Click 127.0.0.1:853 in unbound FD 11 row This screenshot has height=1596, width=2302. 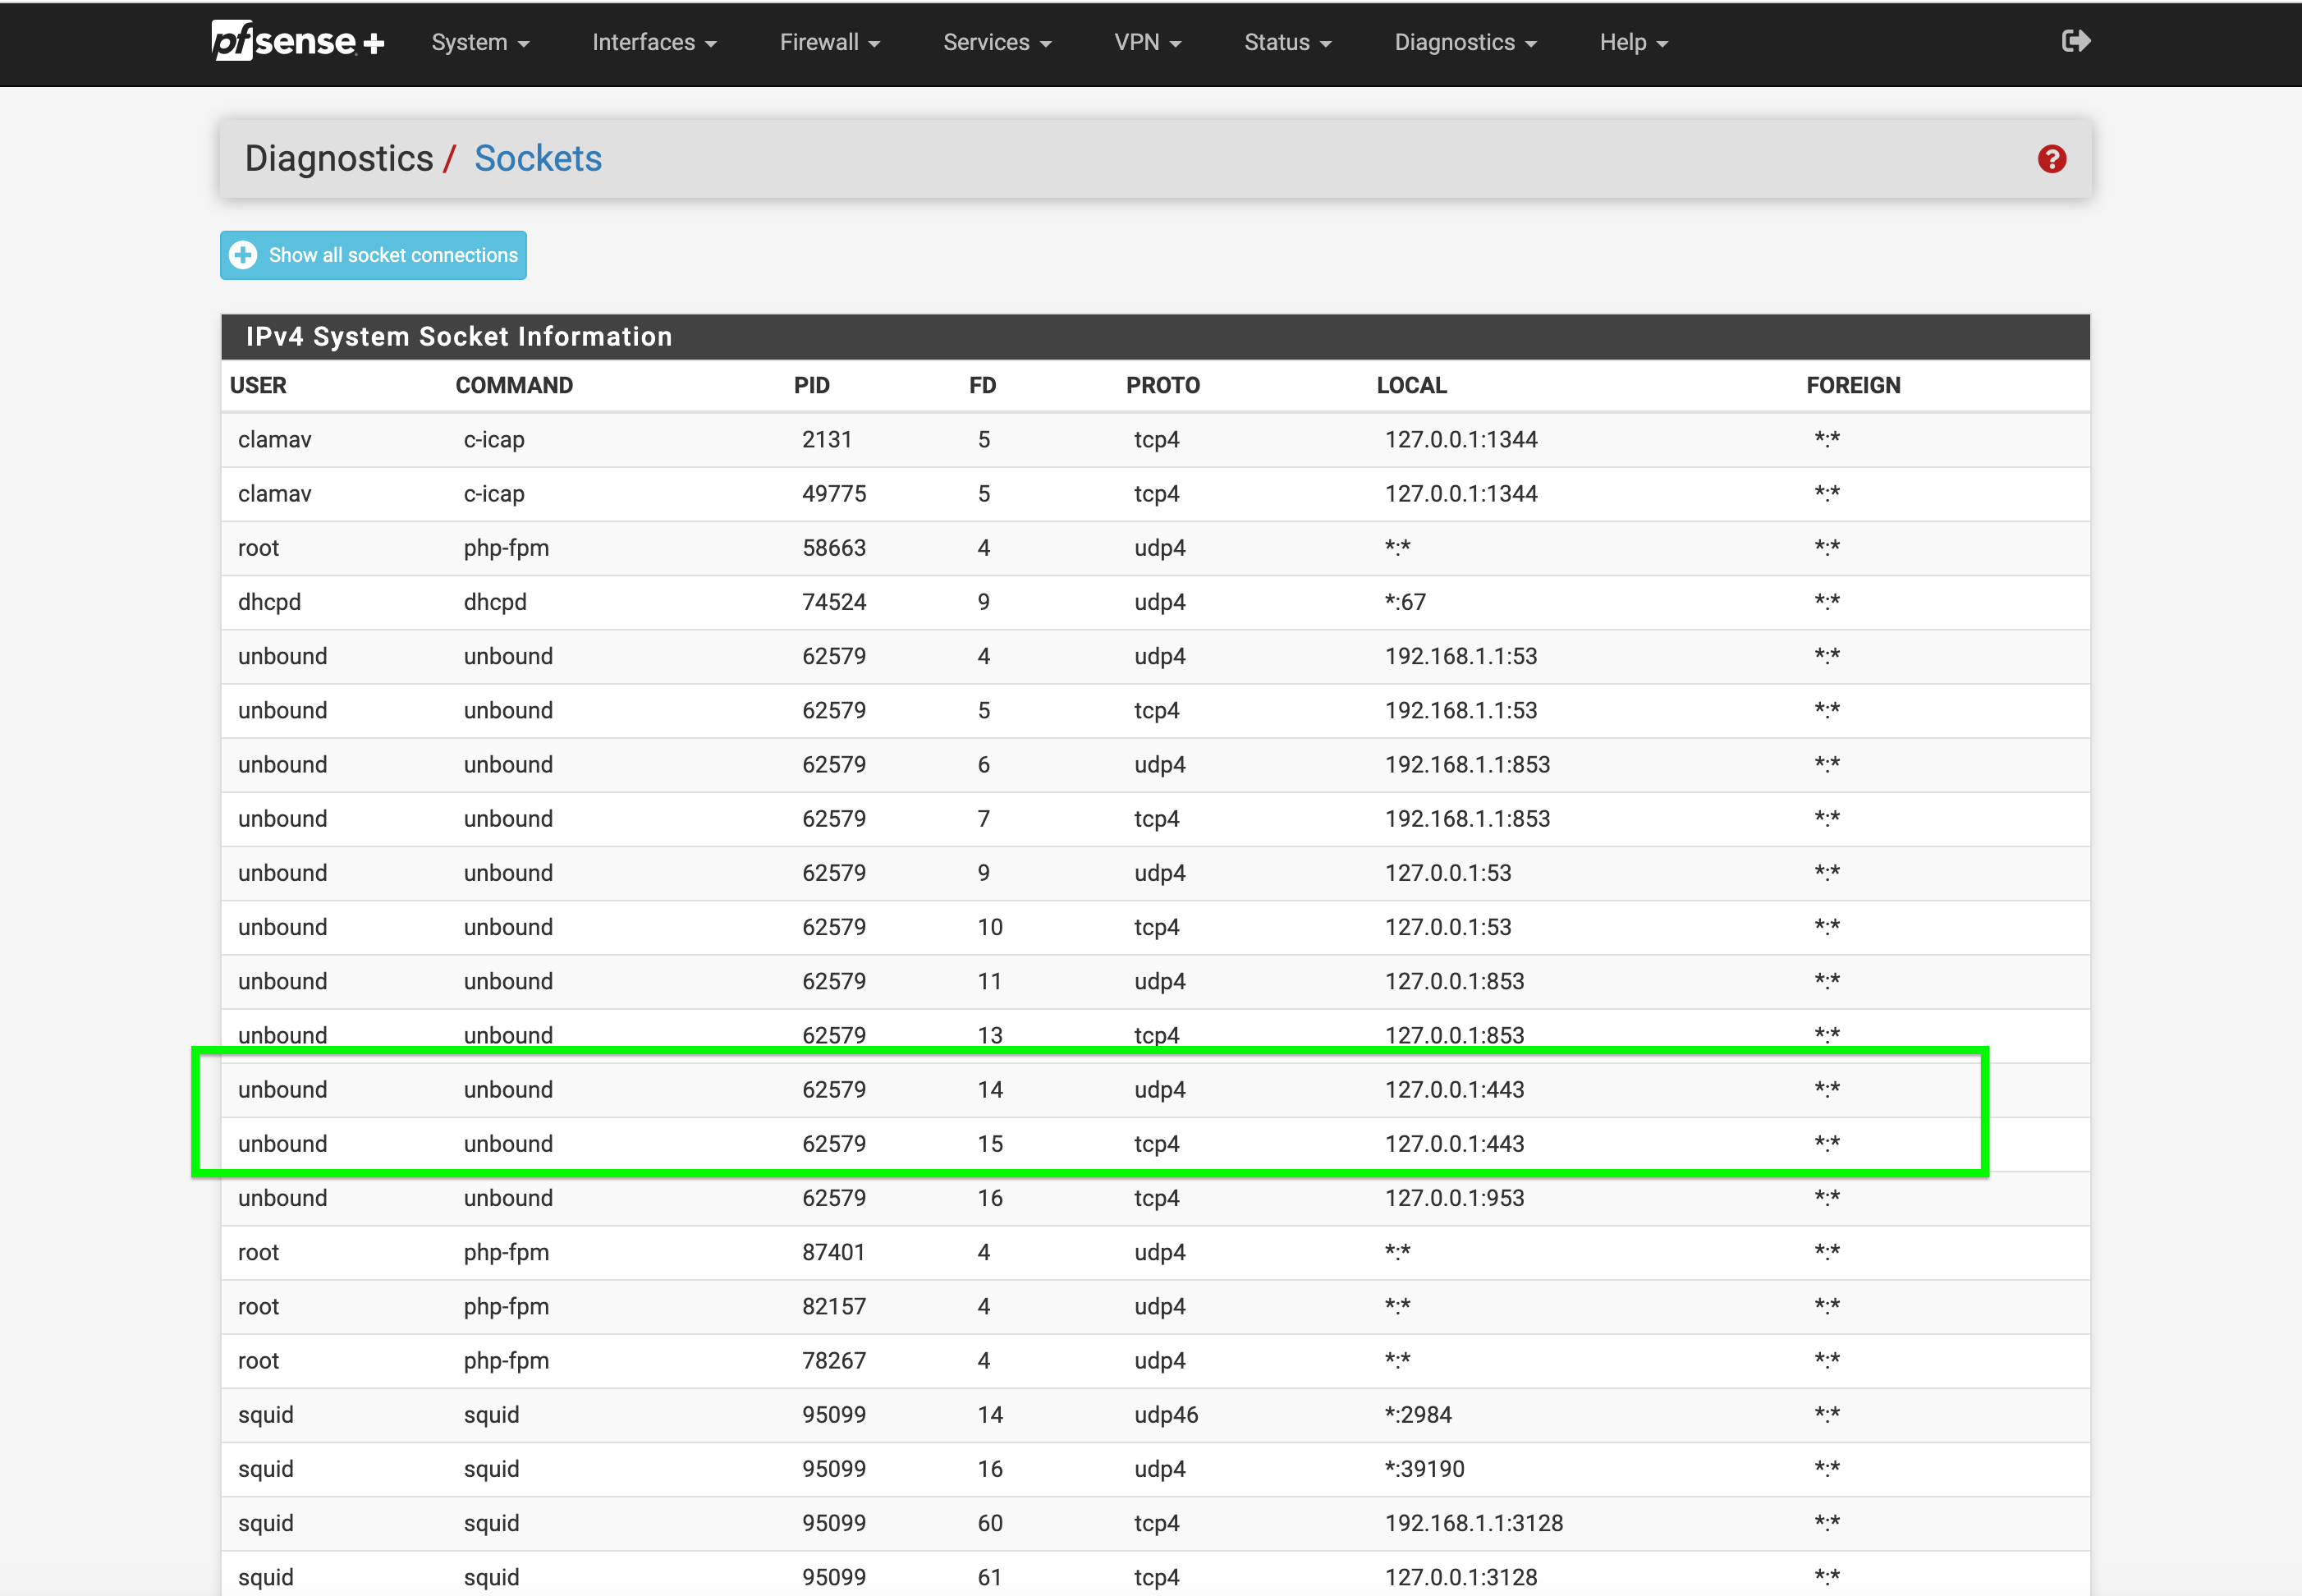1454,980
